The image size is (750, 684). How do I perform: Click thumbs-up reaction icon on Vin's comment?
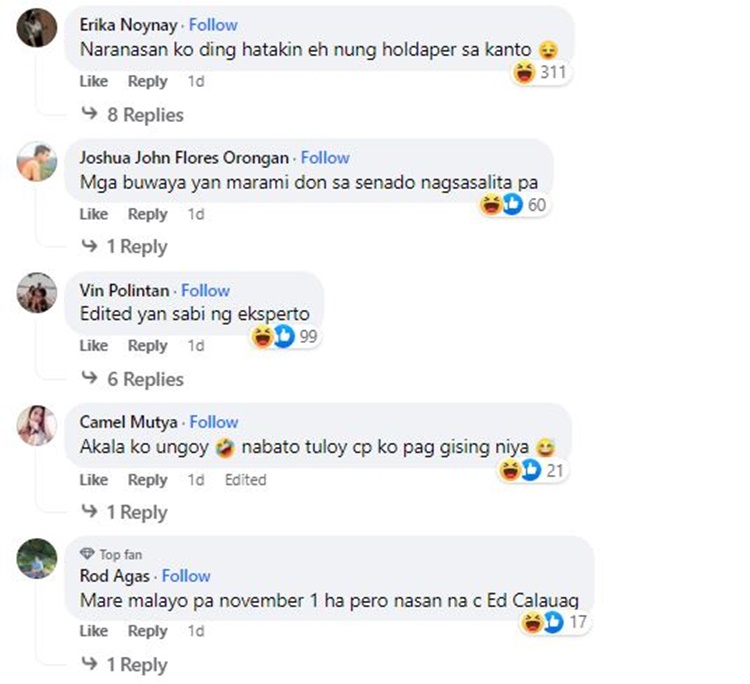284,336
